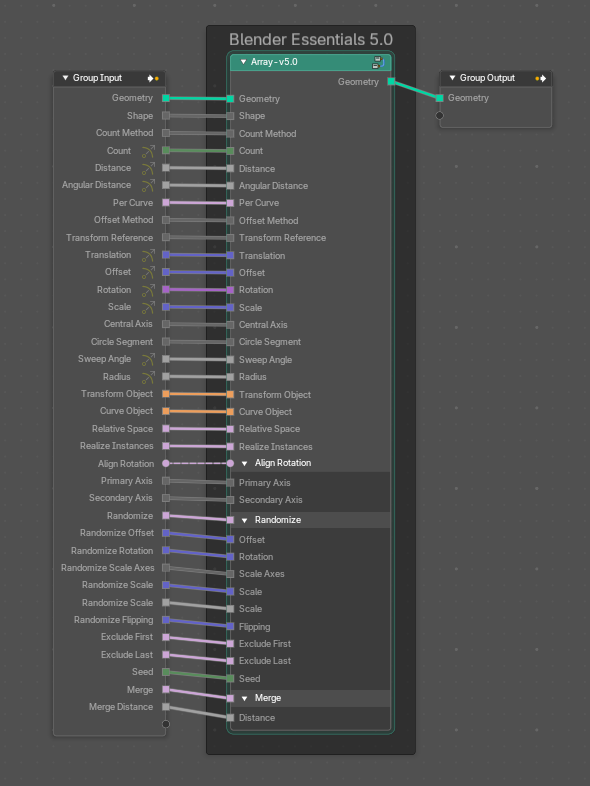Viewport: 590px width, 786px height.
Task: Select the Blender Essentials 5.0 frame label
Action: click(x=311, y=40)
